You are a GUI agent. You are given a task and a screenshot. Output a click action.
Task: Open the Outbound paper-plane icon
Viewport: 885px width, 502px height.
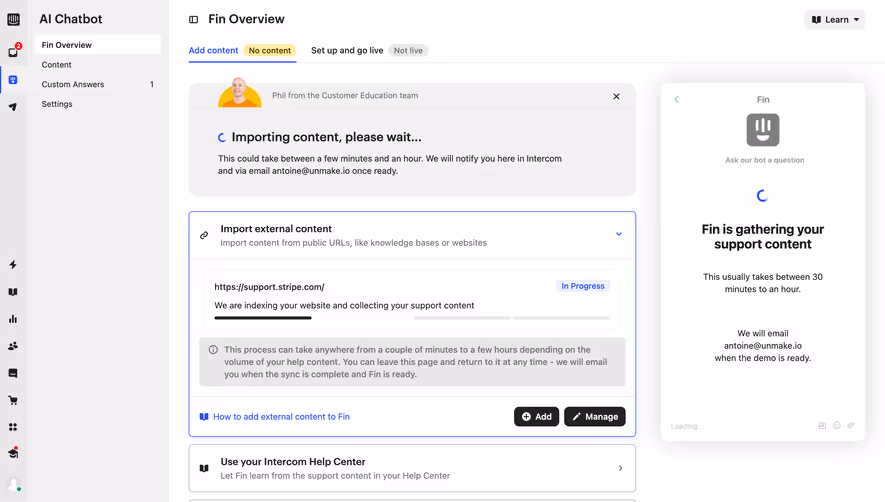point(13,107)
